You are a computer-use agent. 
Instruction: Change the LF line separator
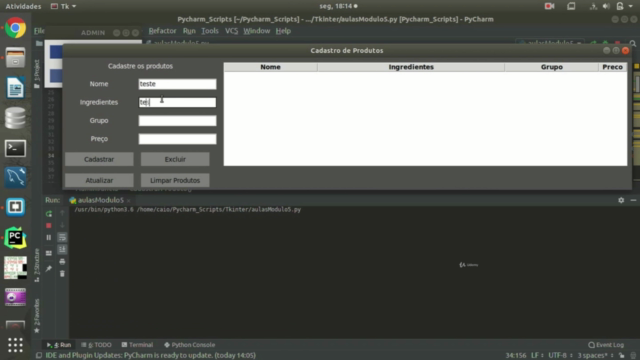point(537,355)
